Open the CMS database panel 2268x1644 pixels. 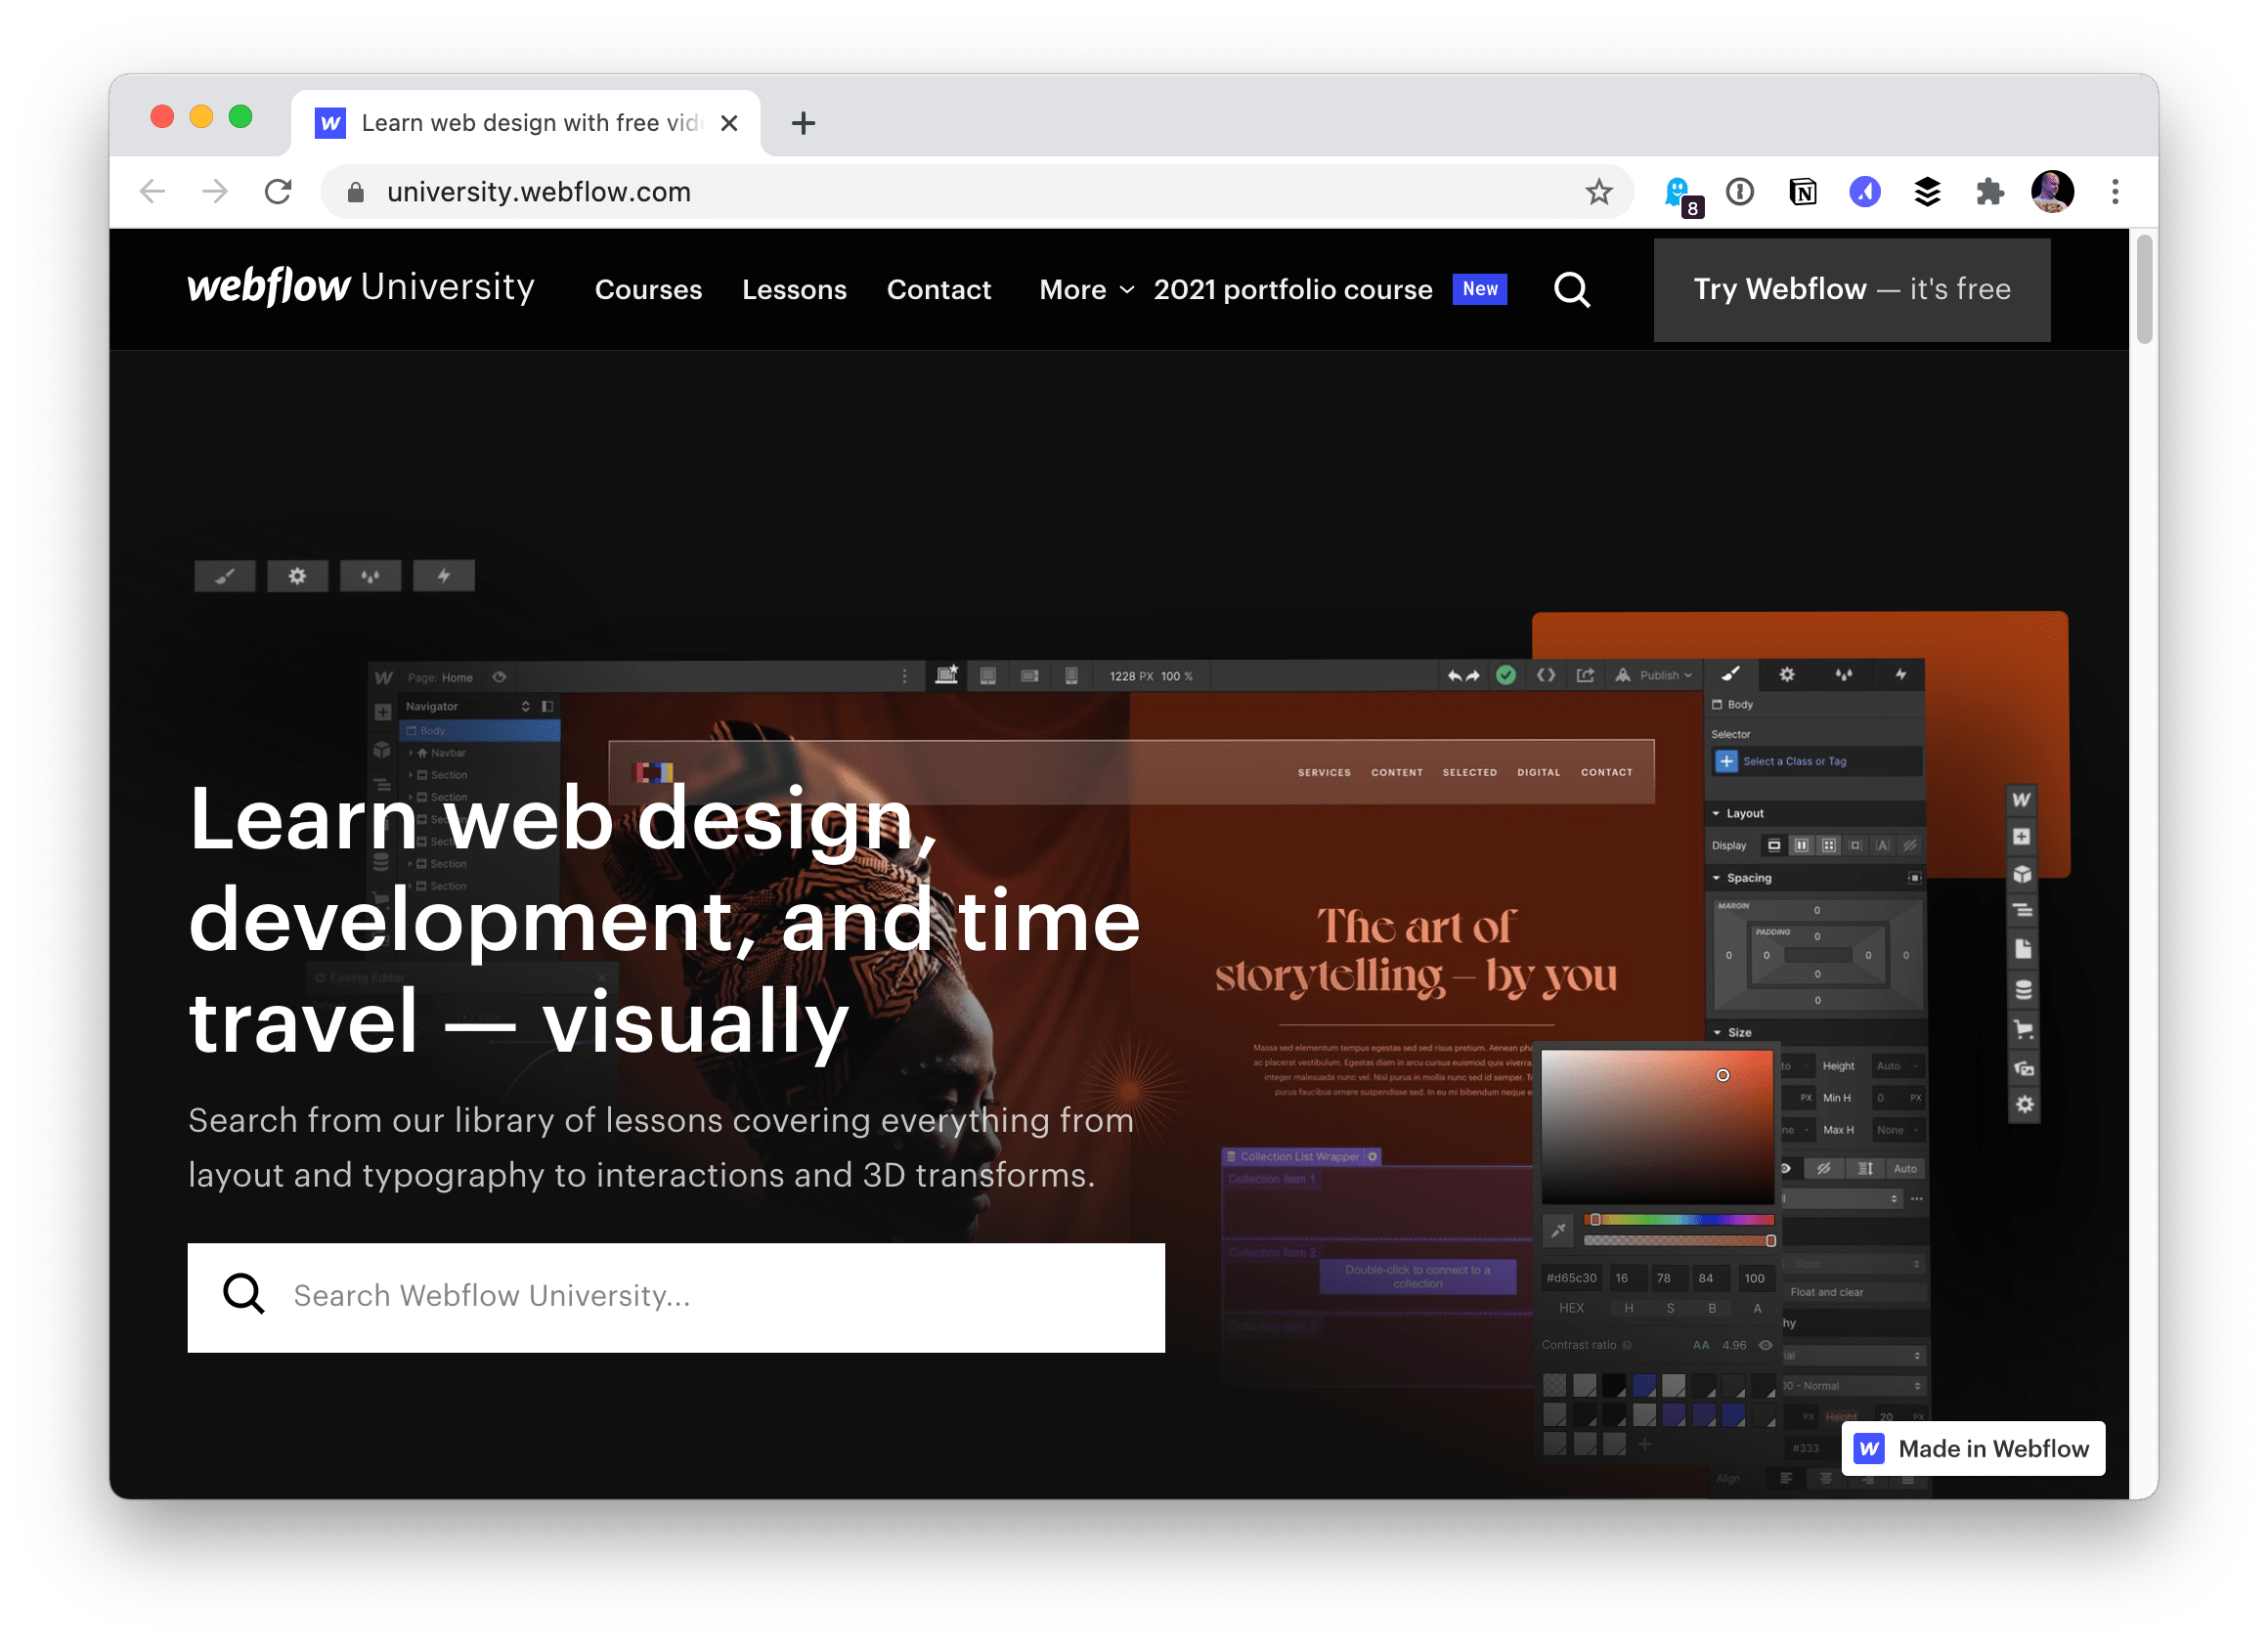[x=2022, y=990]
